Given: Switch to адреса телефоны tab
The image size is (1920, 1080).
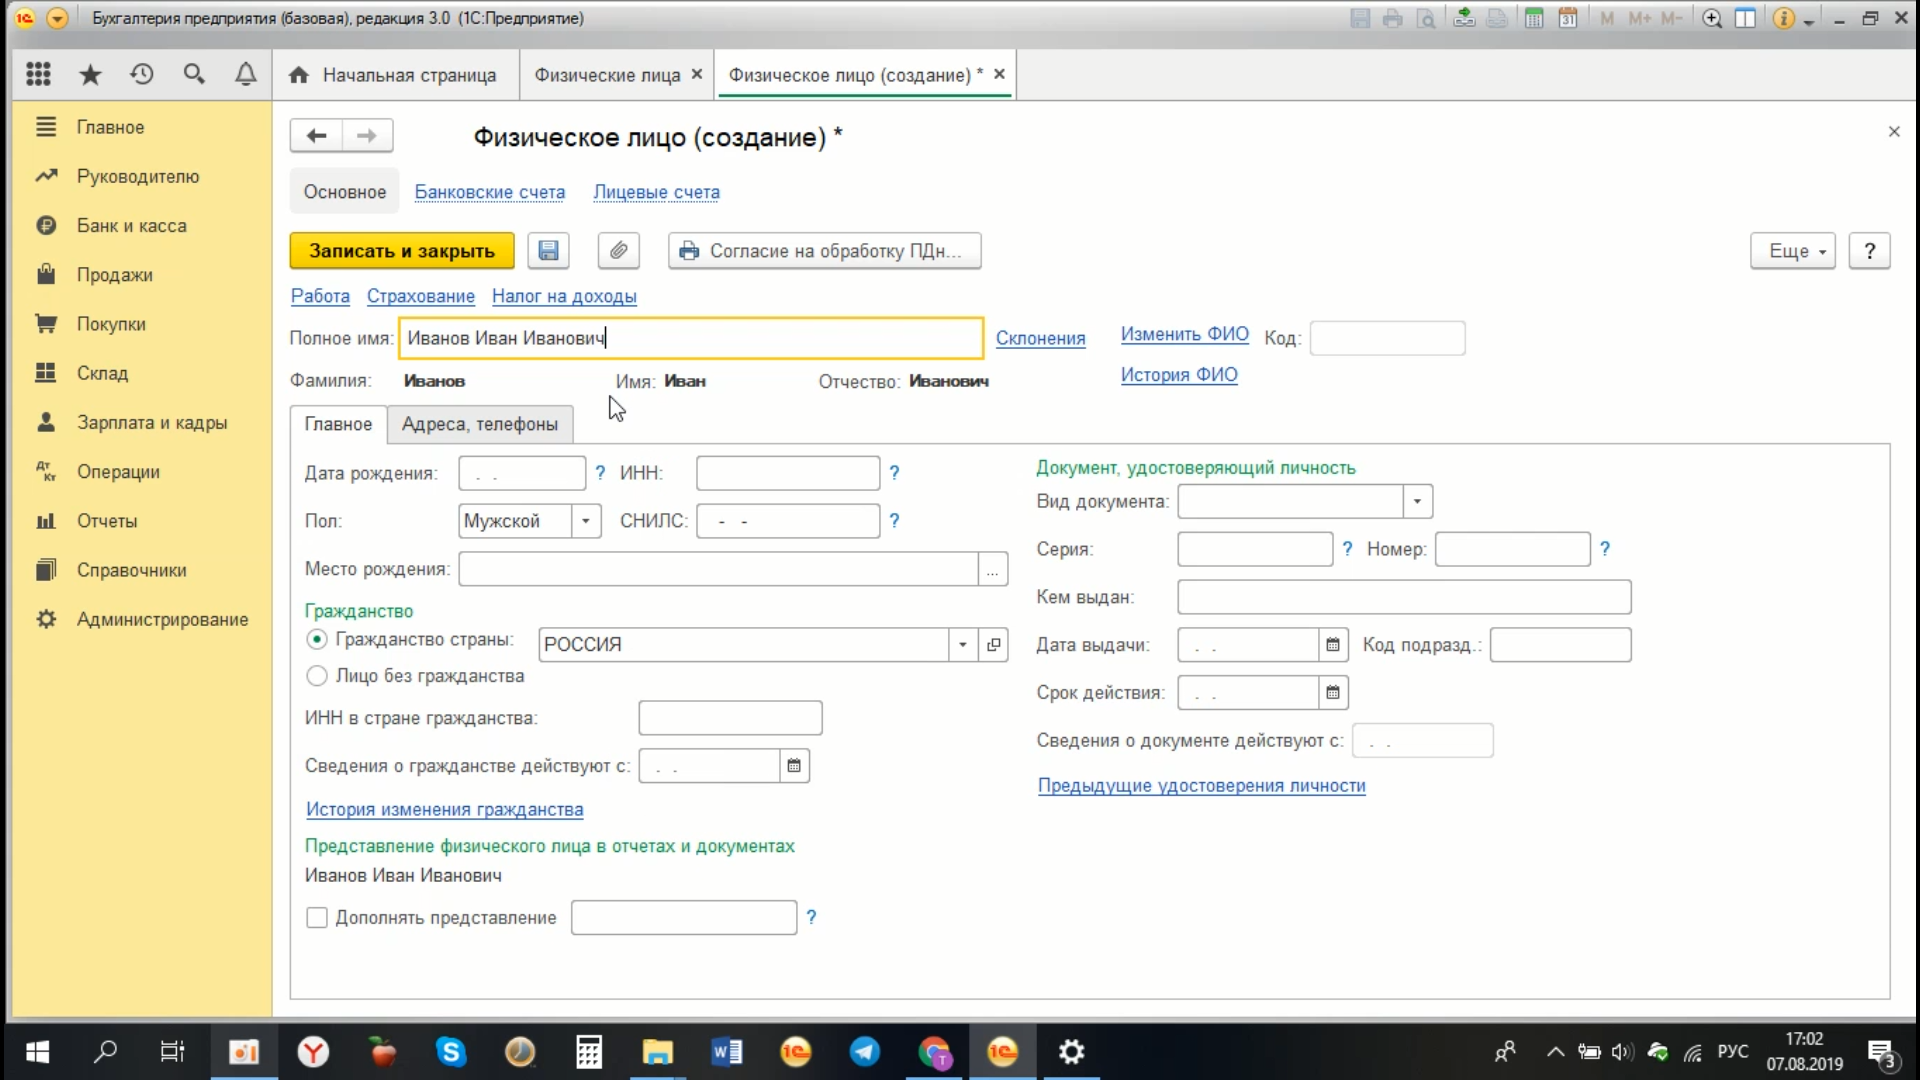Looking at the screenshot, I should point(480,423).
